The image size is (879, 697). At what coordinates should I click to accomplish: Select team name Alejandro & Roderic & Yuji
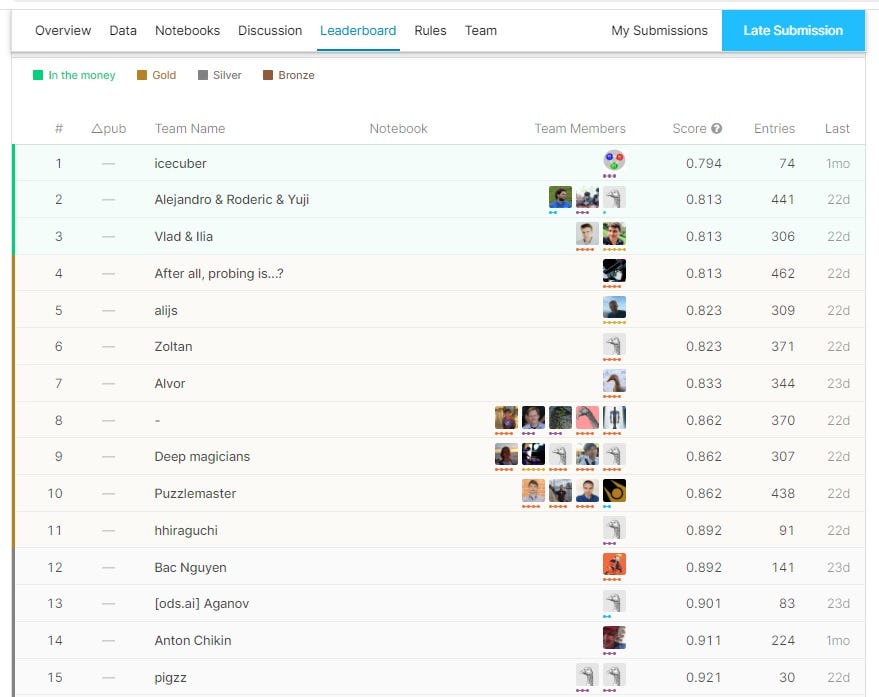tap(232, 200)
